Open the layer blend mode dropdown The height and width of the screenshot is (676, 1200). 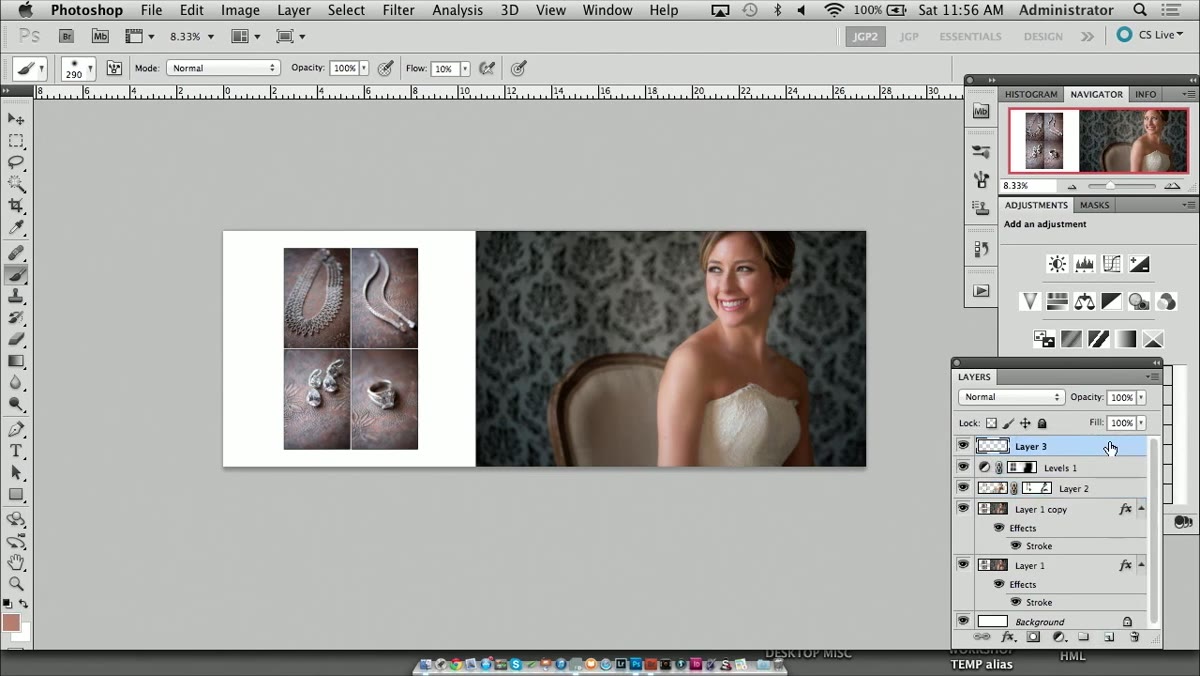tap(1010, 397)
